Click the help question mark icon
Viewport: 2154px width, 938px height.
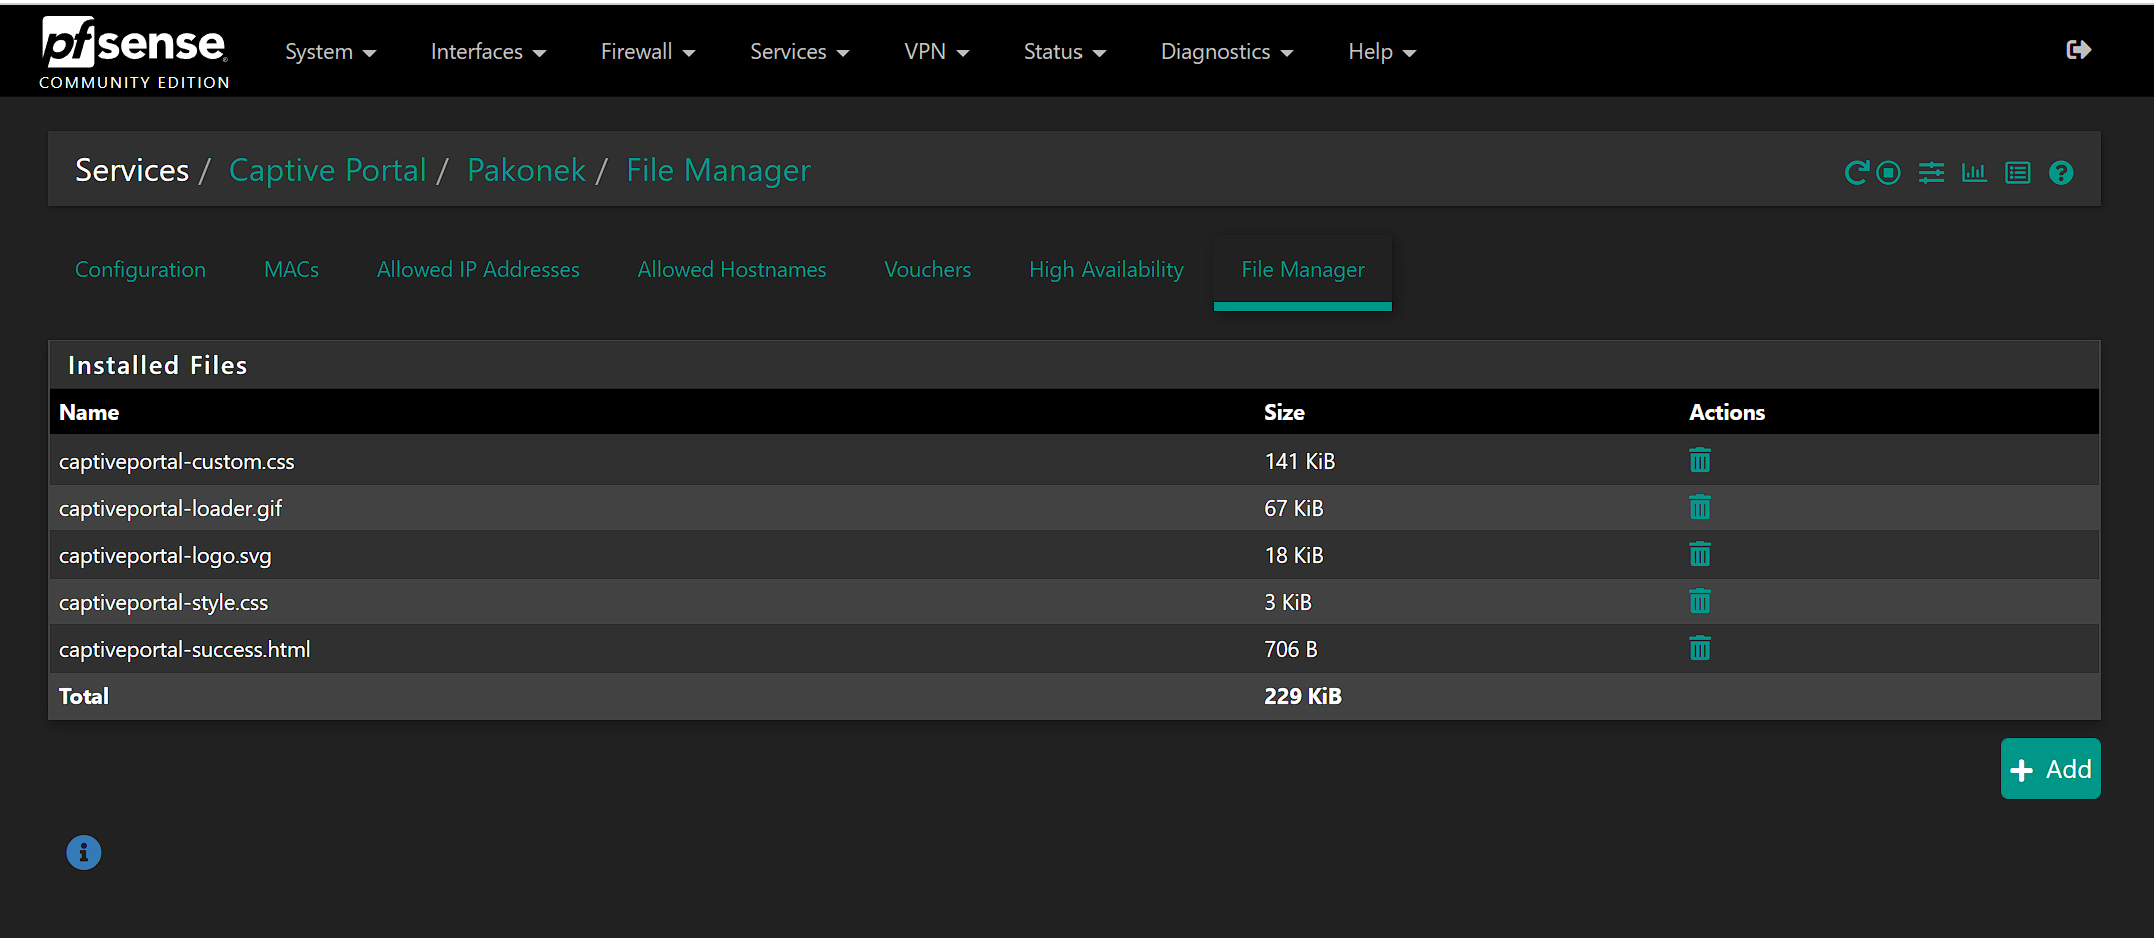[2060, 173]
